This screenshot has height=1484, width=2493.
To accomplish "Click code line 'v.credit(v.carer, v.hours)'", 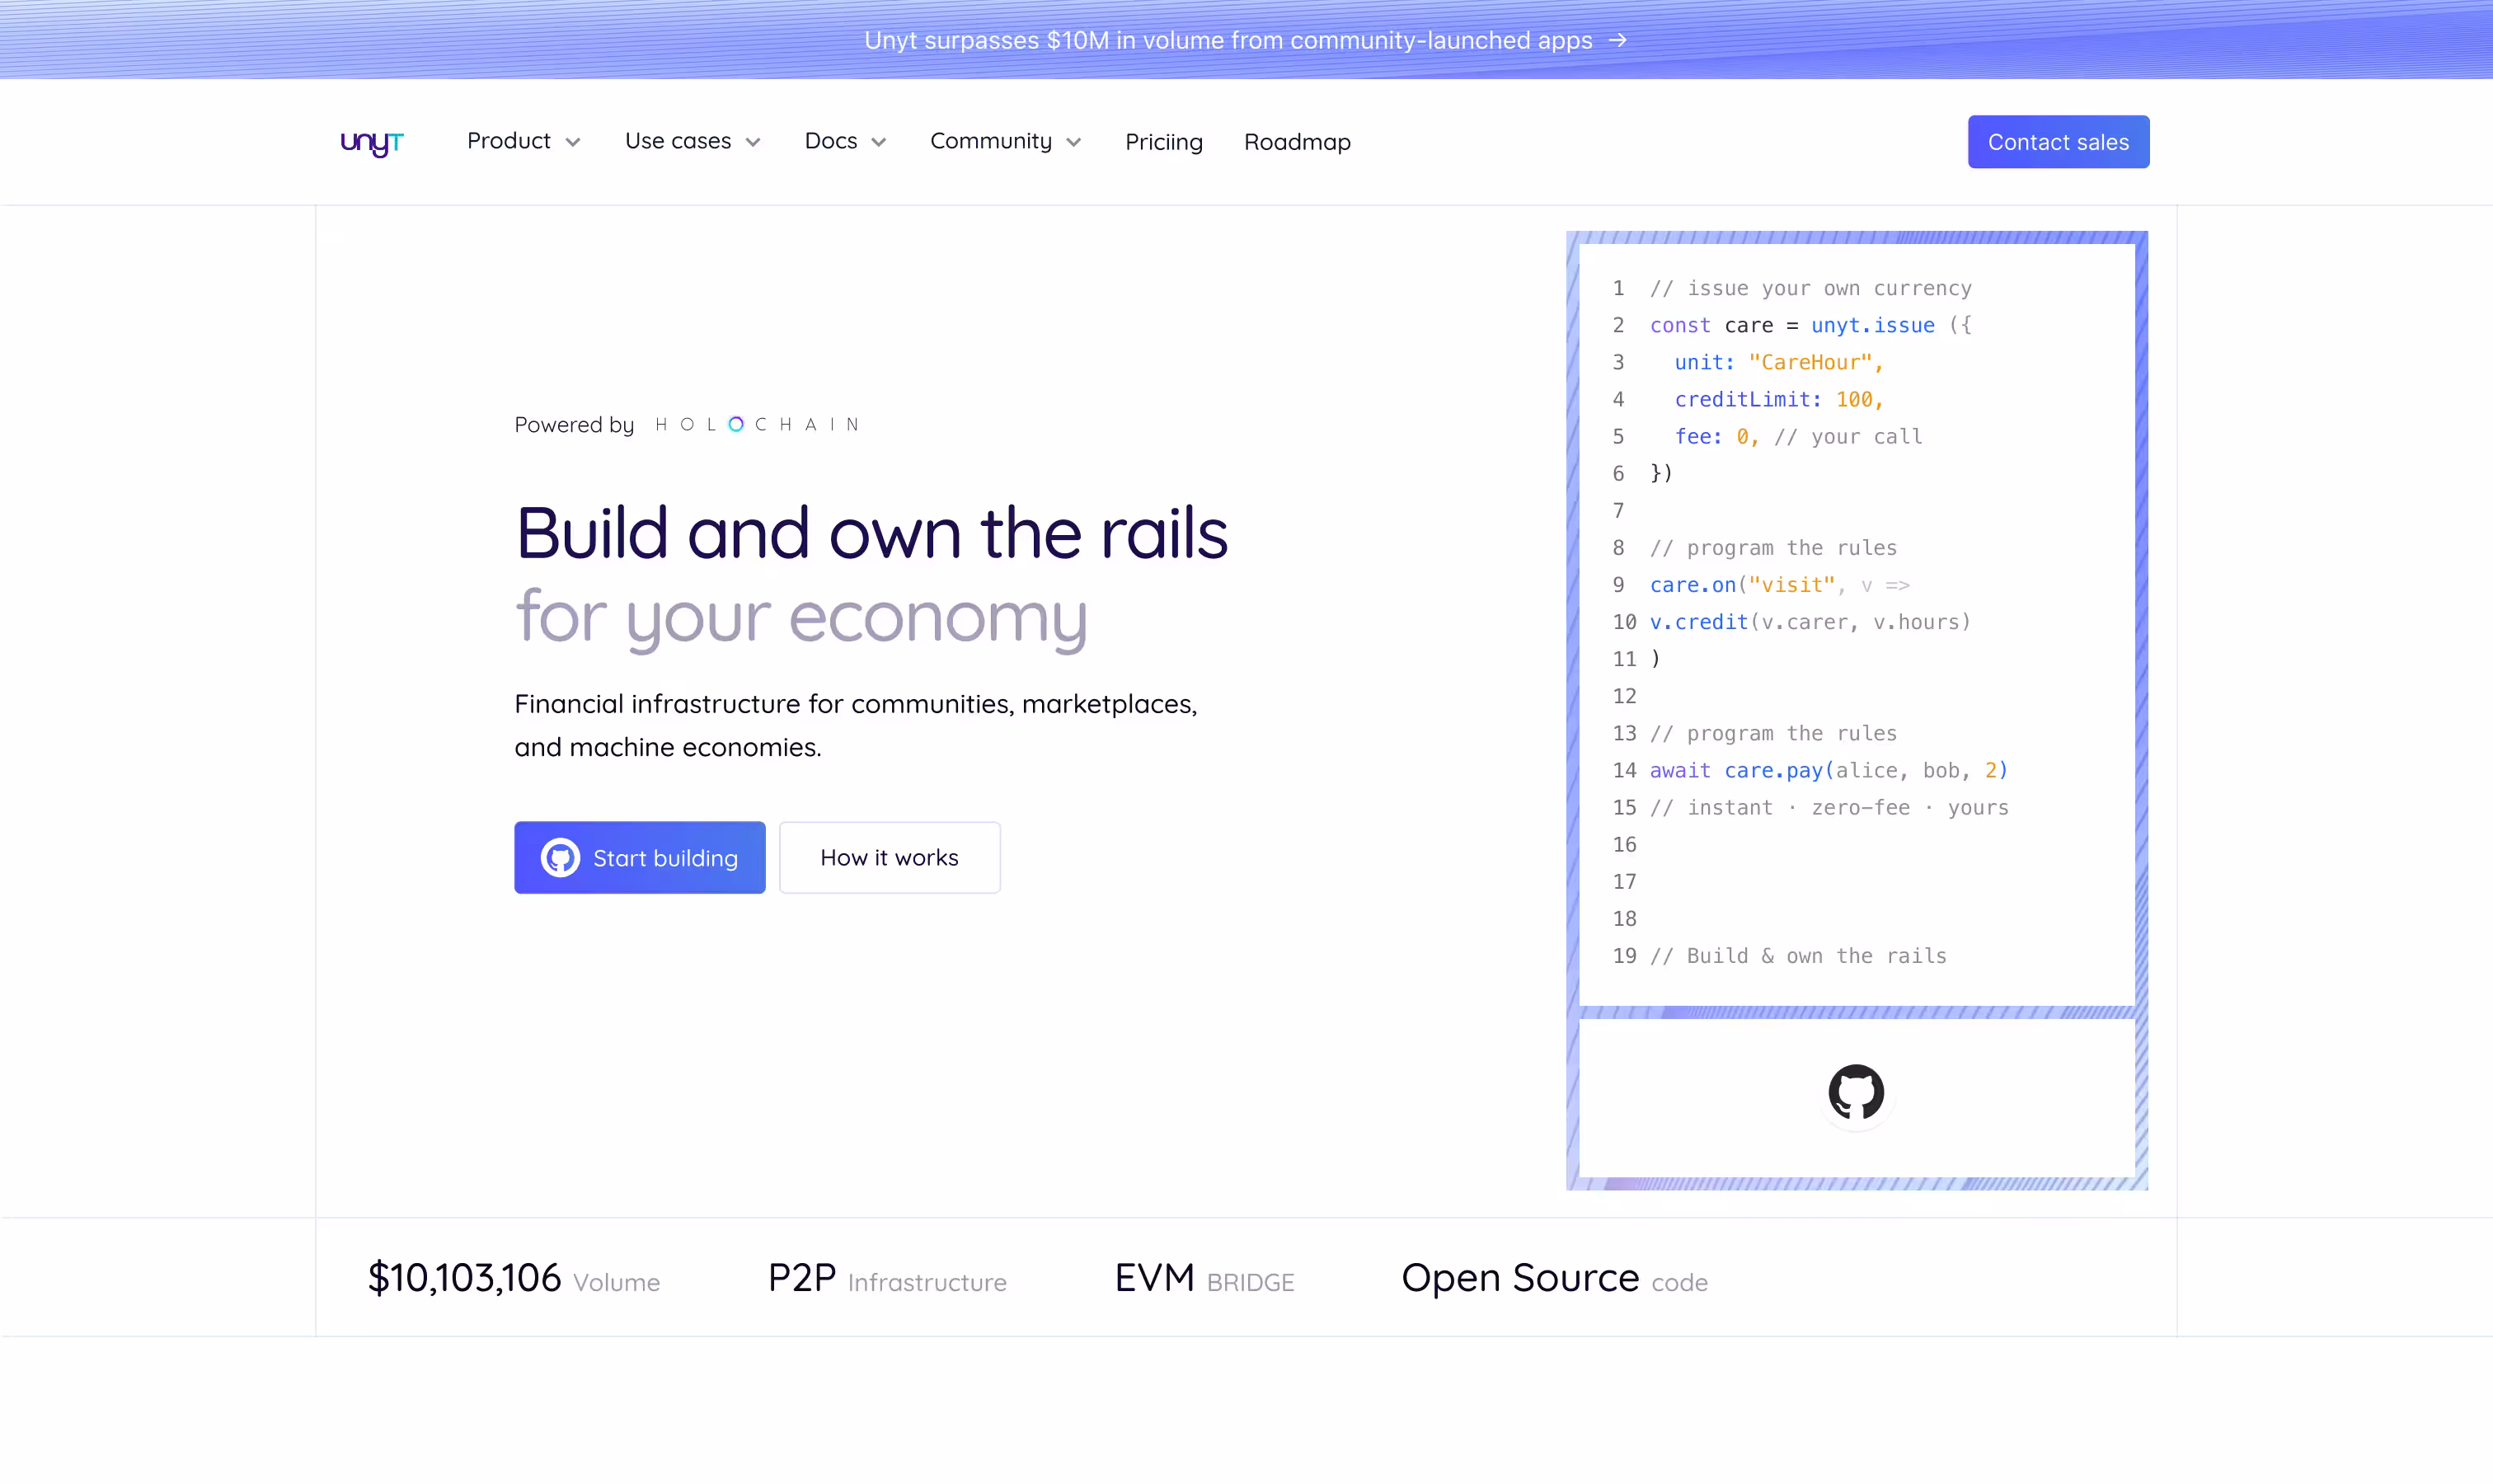I will coord(1810,622).
